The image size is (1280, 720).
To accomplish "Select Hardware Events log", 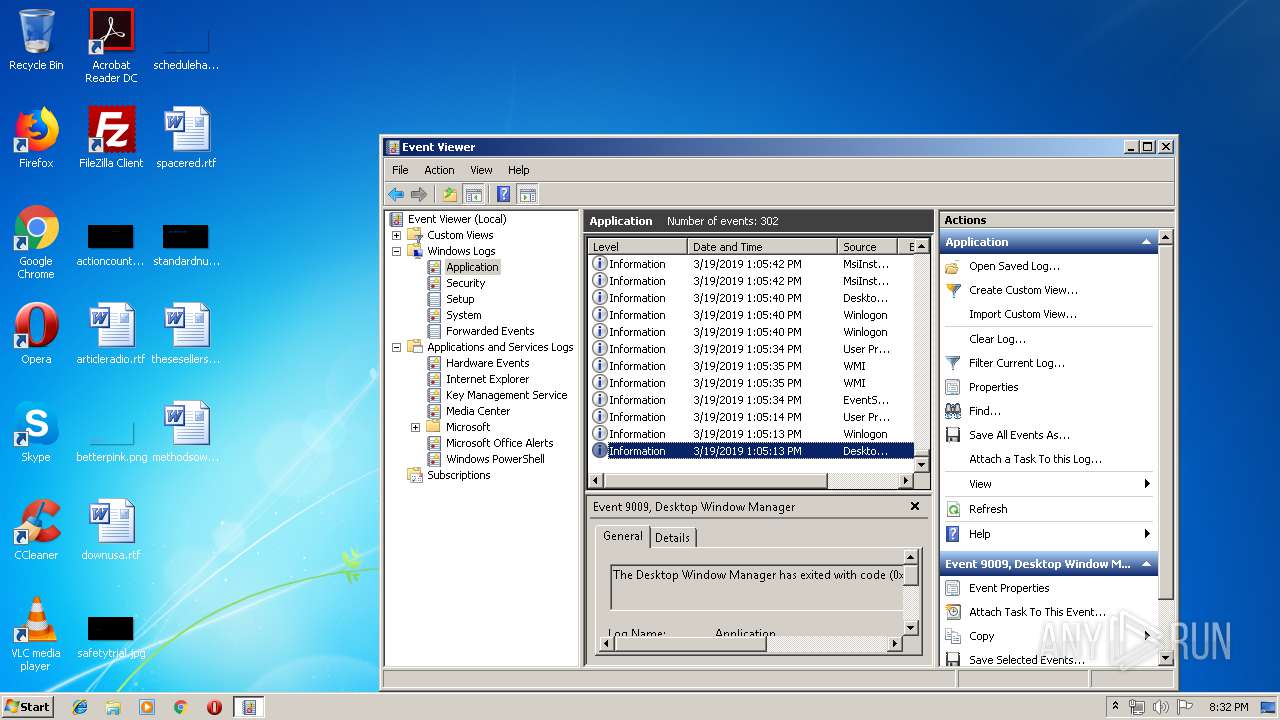I will (487, 363).
